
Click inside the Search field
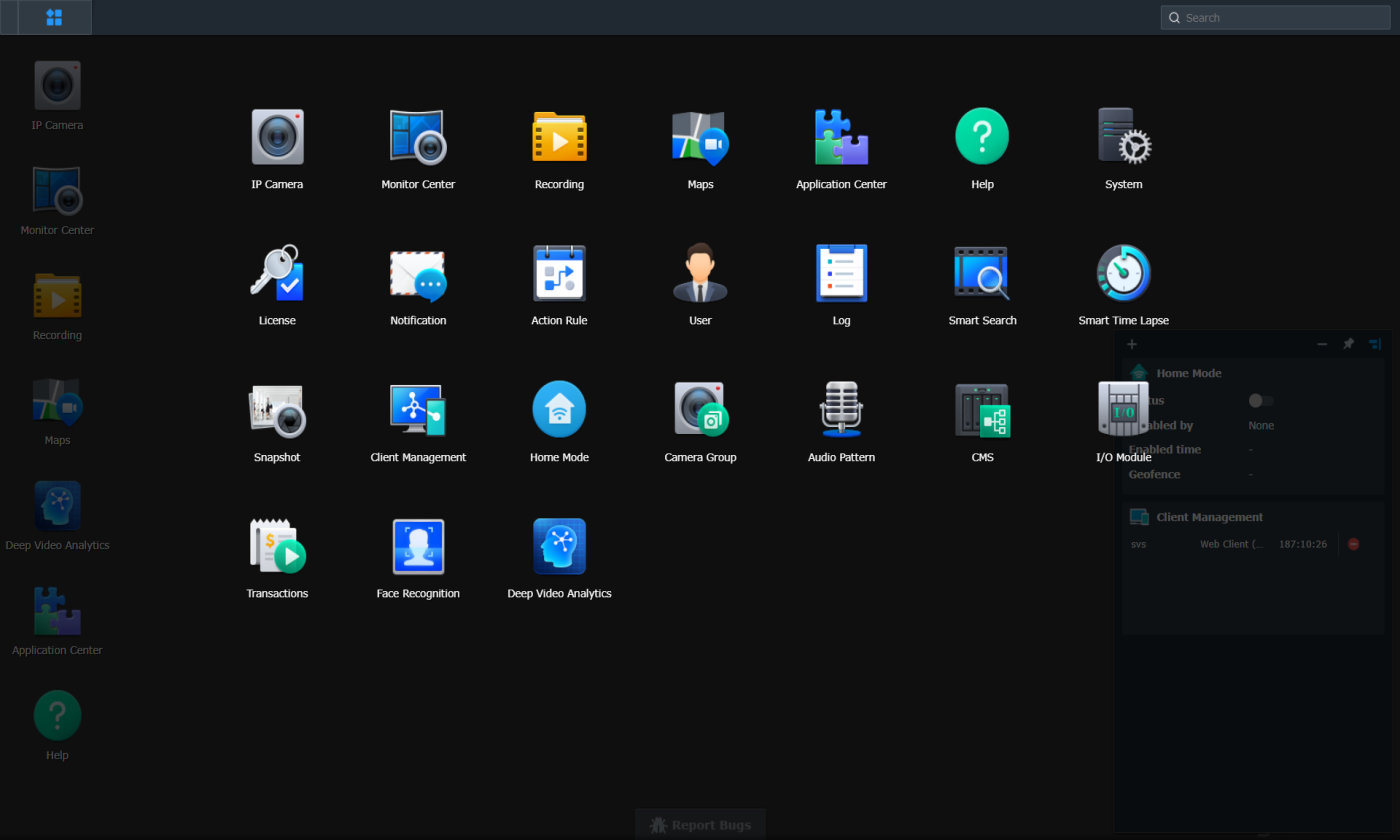[x=1275, y=17]
